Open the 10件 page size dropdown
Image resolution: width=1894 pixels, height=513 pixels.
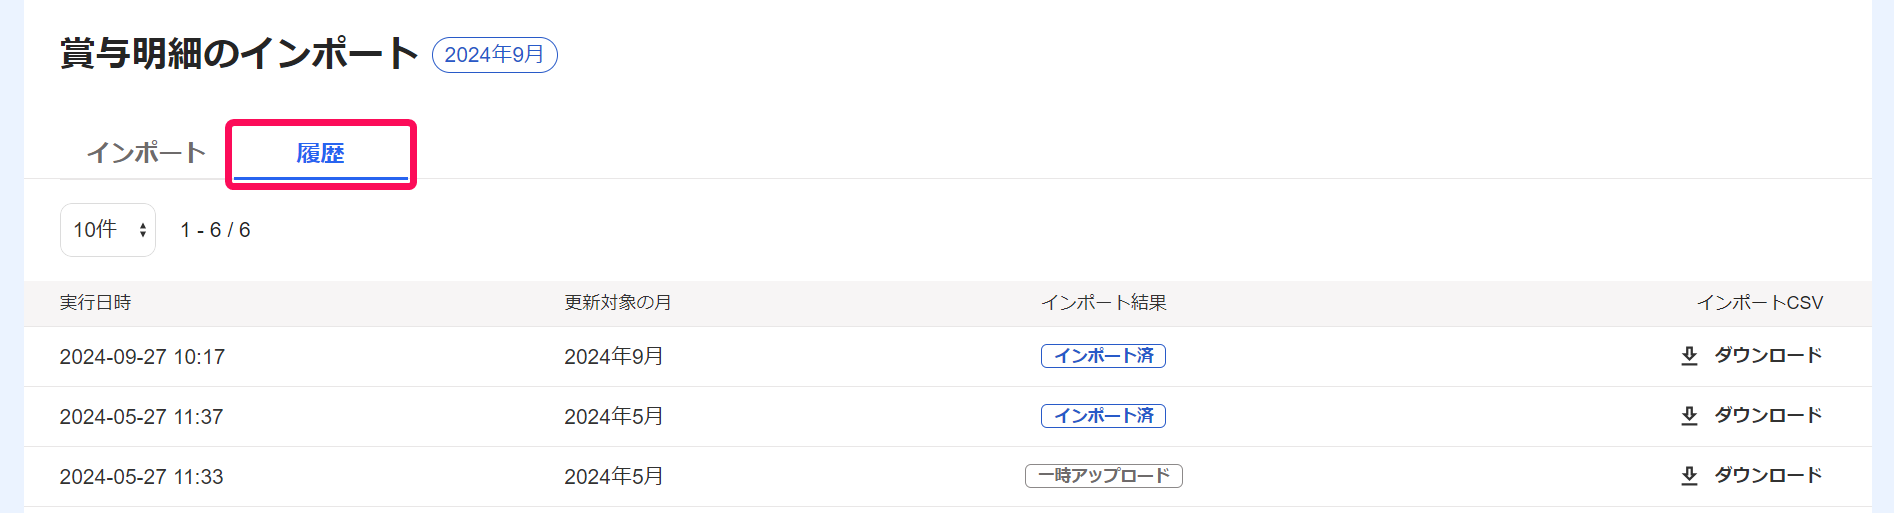point(108,230)
